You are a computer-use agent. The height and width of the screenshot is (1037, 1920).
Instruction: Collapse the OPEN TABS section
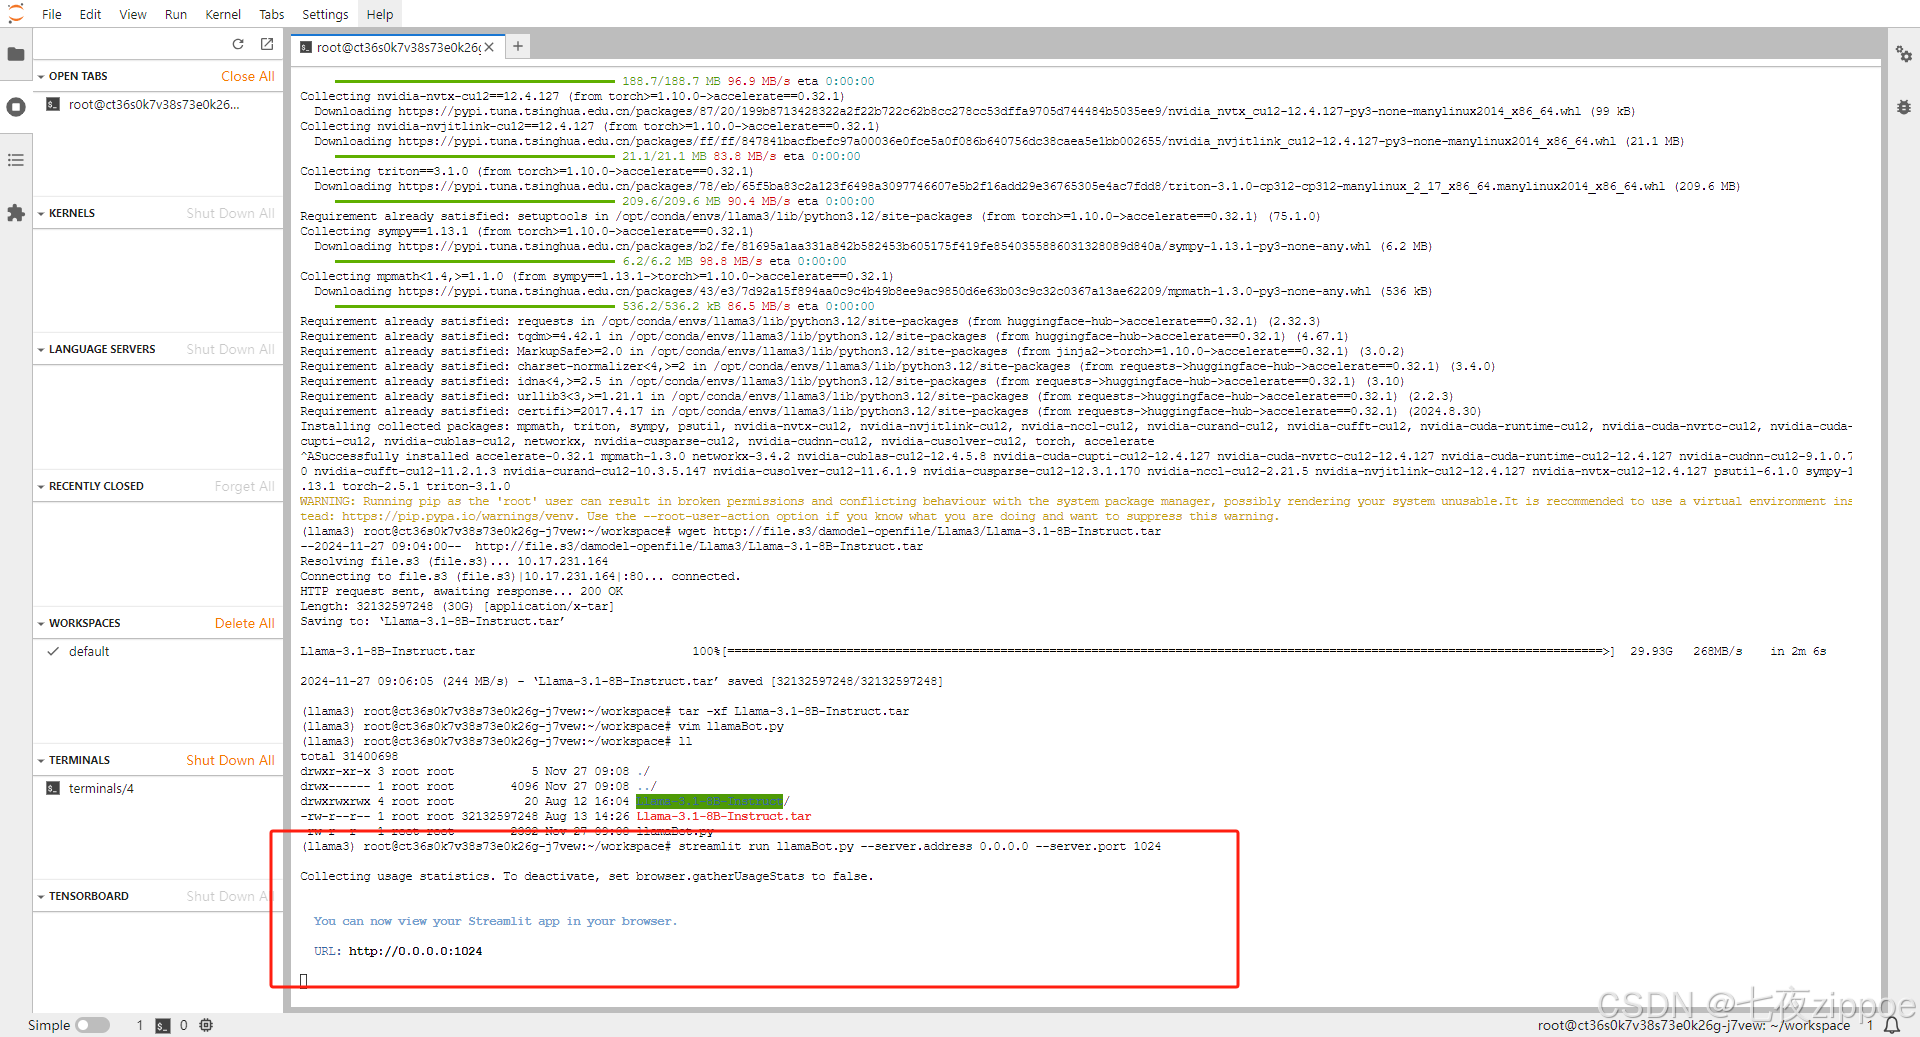[41, 76]
